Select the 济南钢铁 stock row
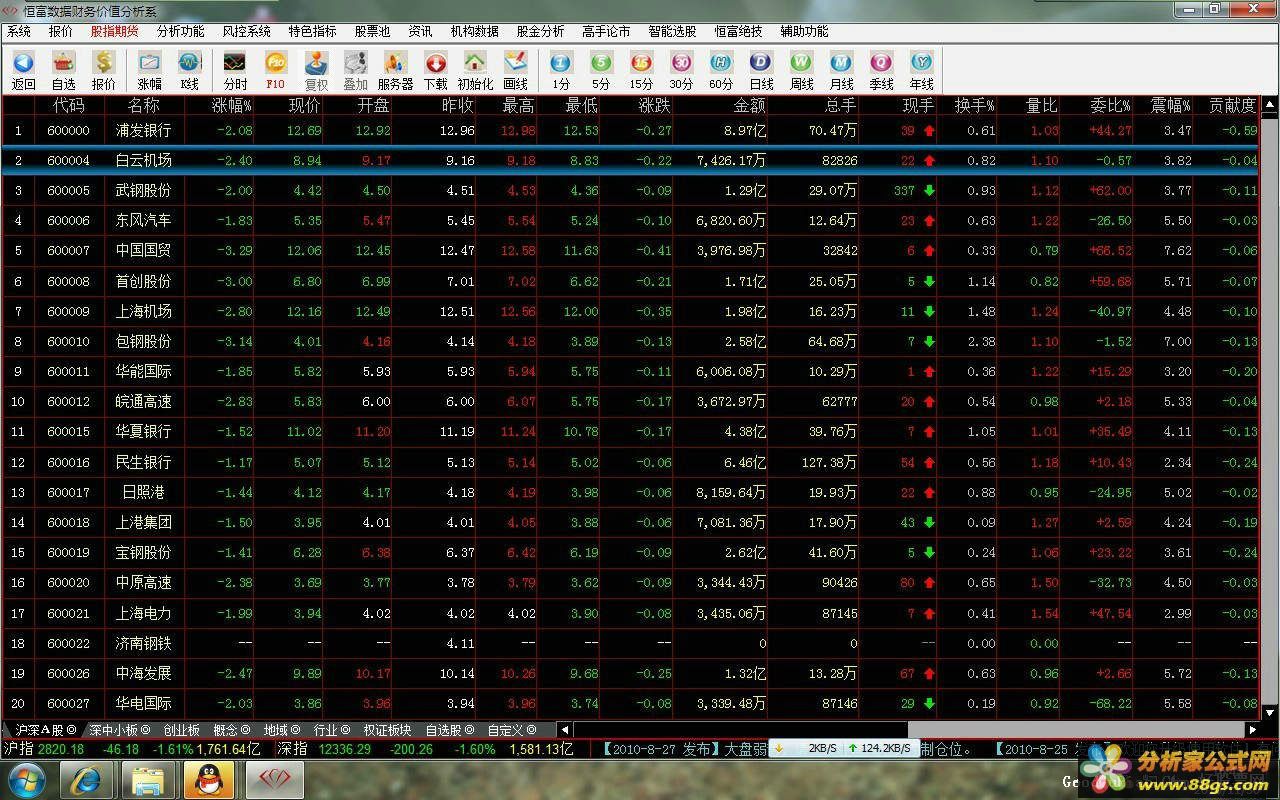Screen dimensions: 1280x800 pos(631,643)
